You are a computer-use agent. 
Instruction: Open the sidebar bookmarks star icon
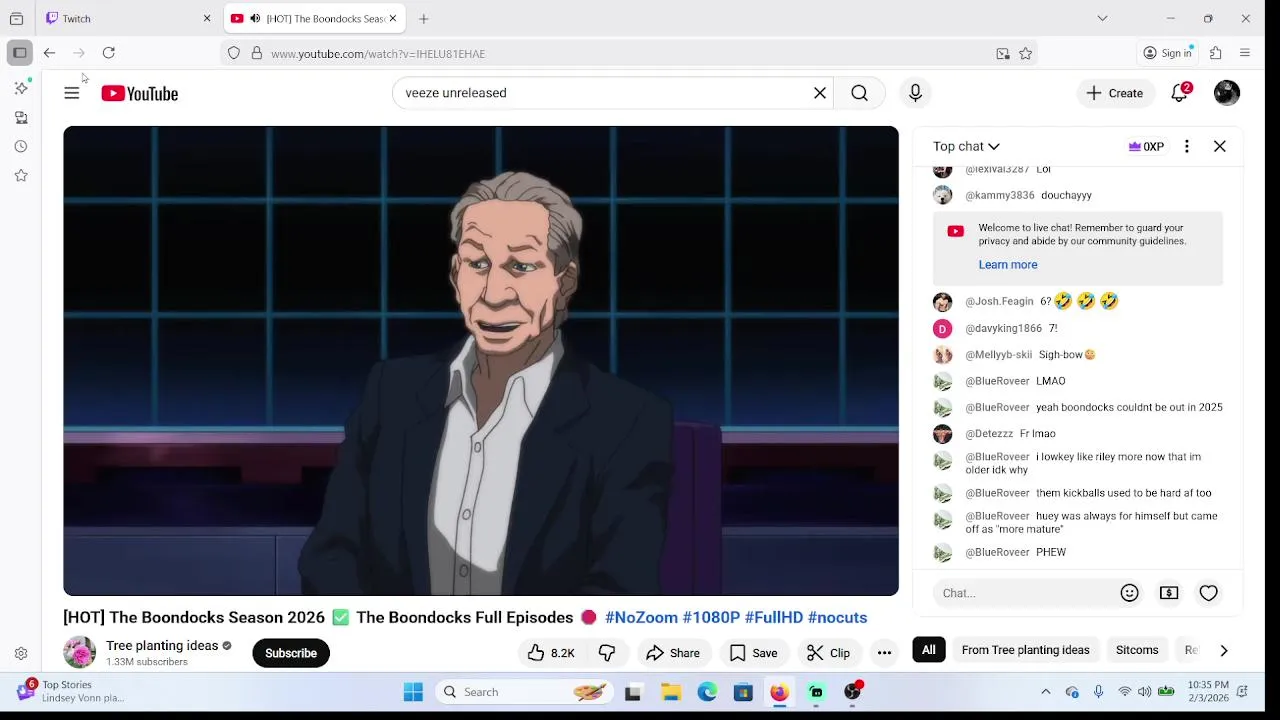pos(21,175)
